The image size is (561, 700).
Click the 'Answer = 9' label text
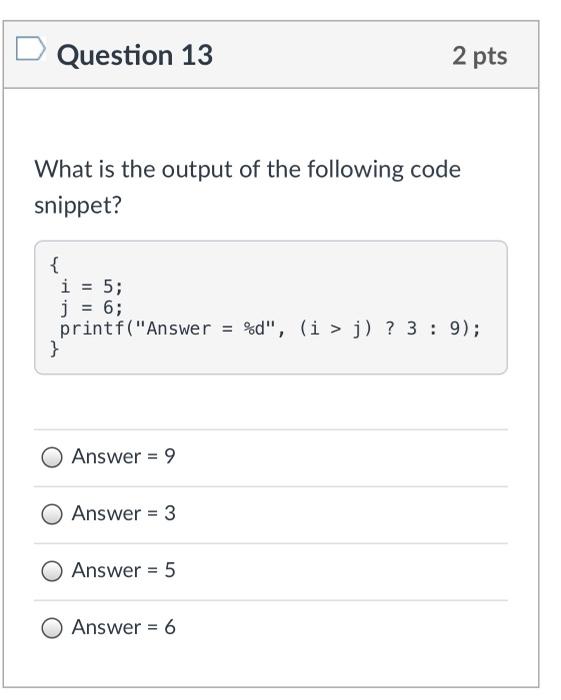coord(124,456)
